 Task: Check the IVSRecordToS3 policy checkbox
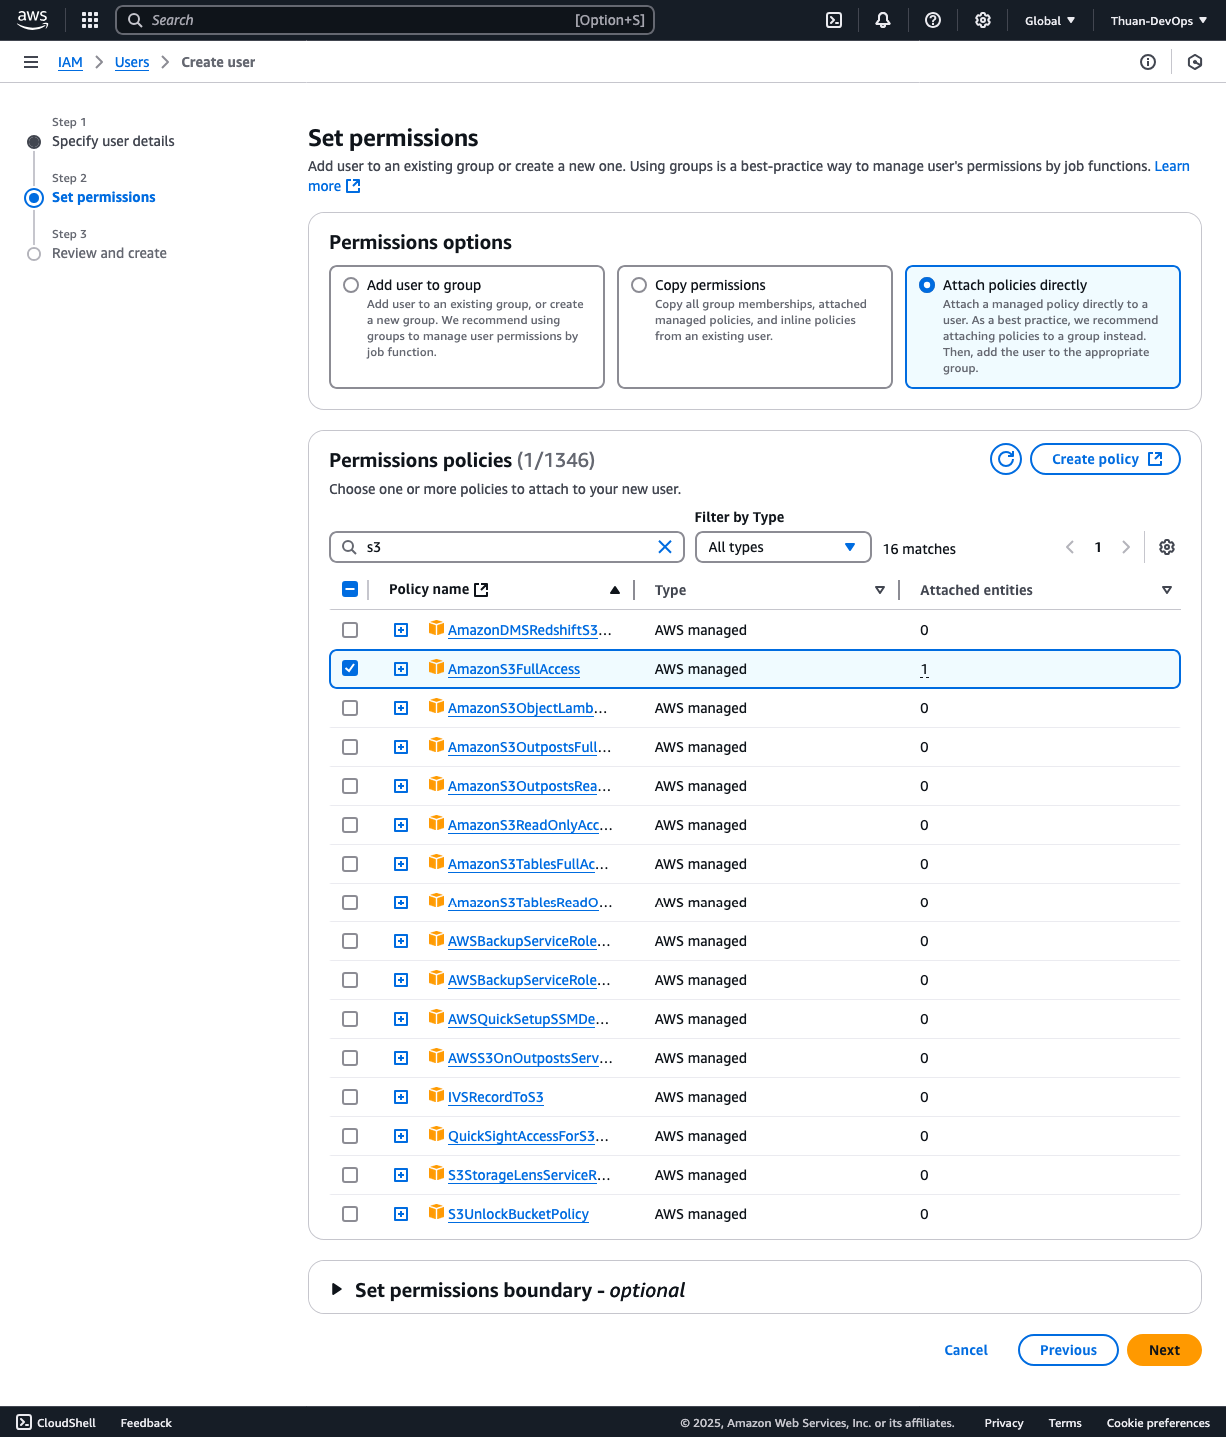(350, 1097)
